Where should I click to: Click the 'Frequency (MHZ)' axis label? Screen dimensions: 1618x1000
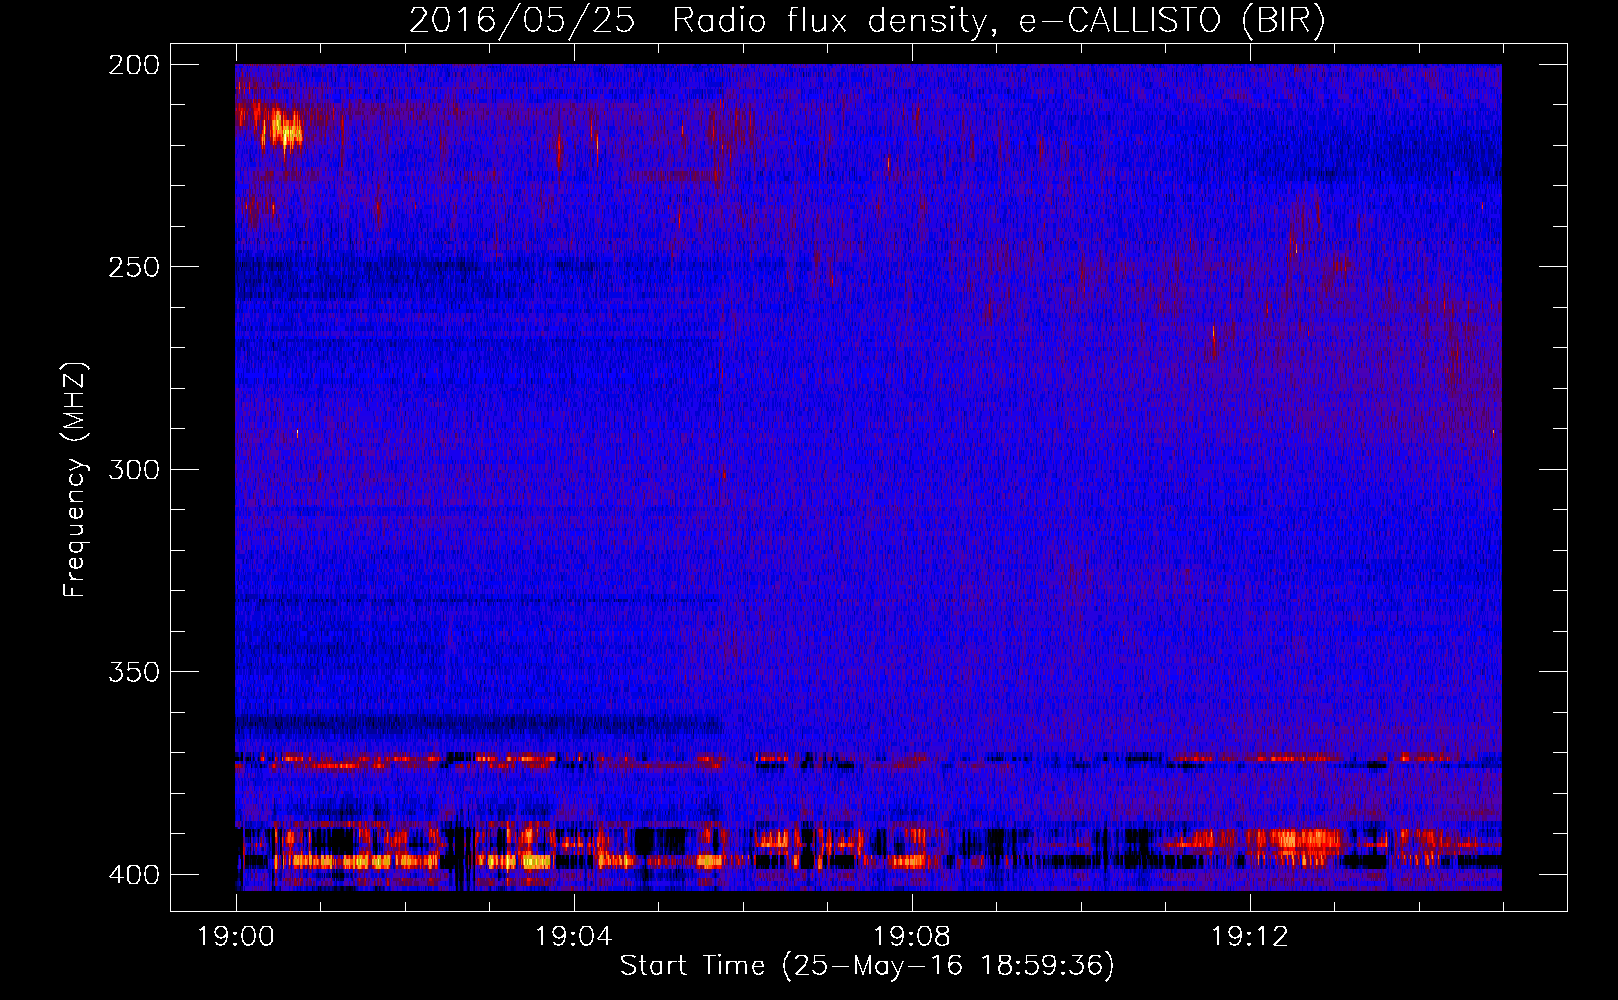(74, 479)
